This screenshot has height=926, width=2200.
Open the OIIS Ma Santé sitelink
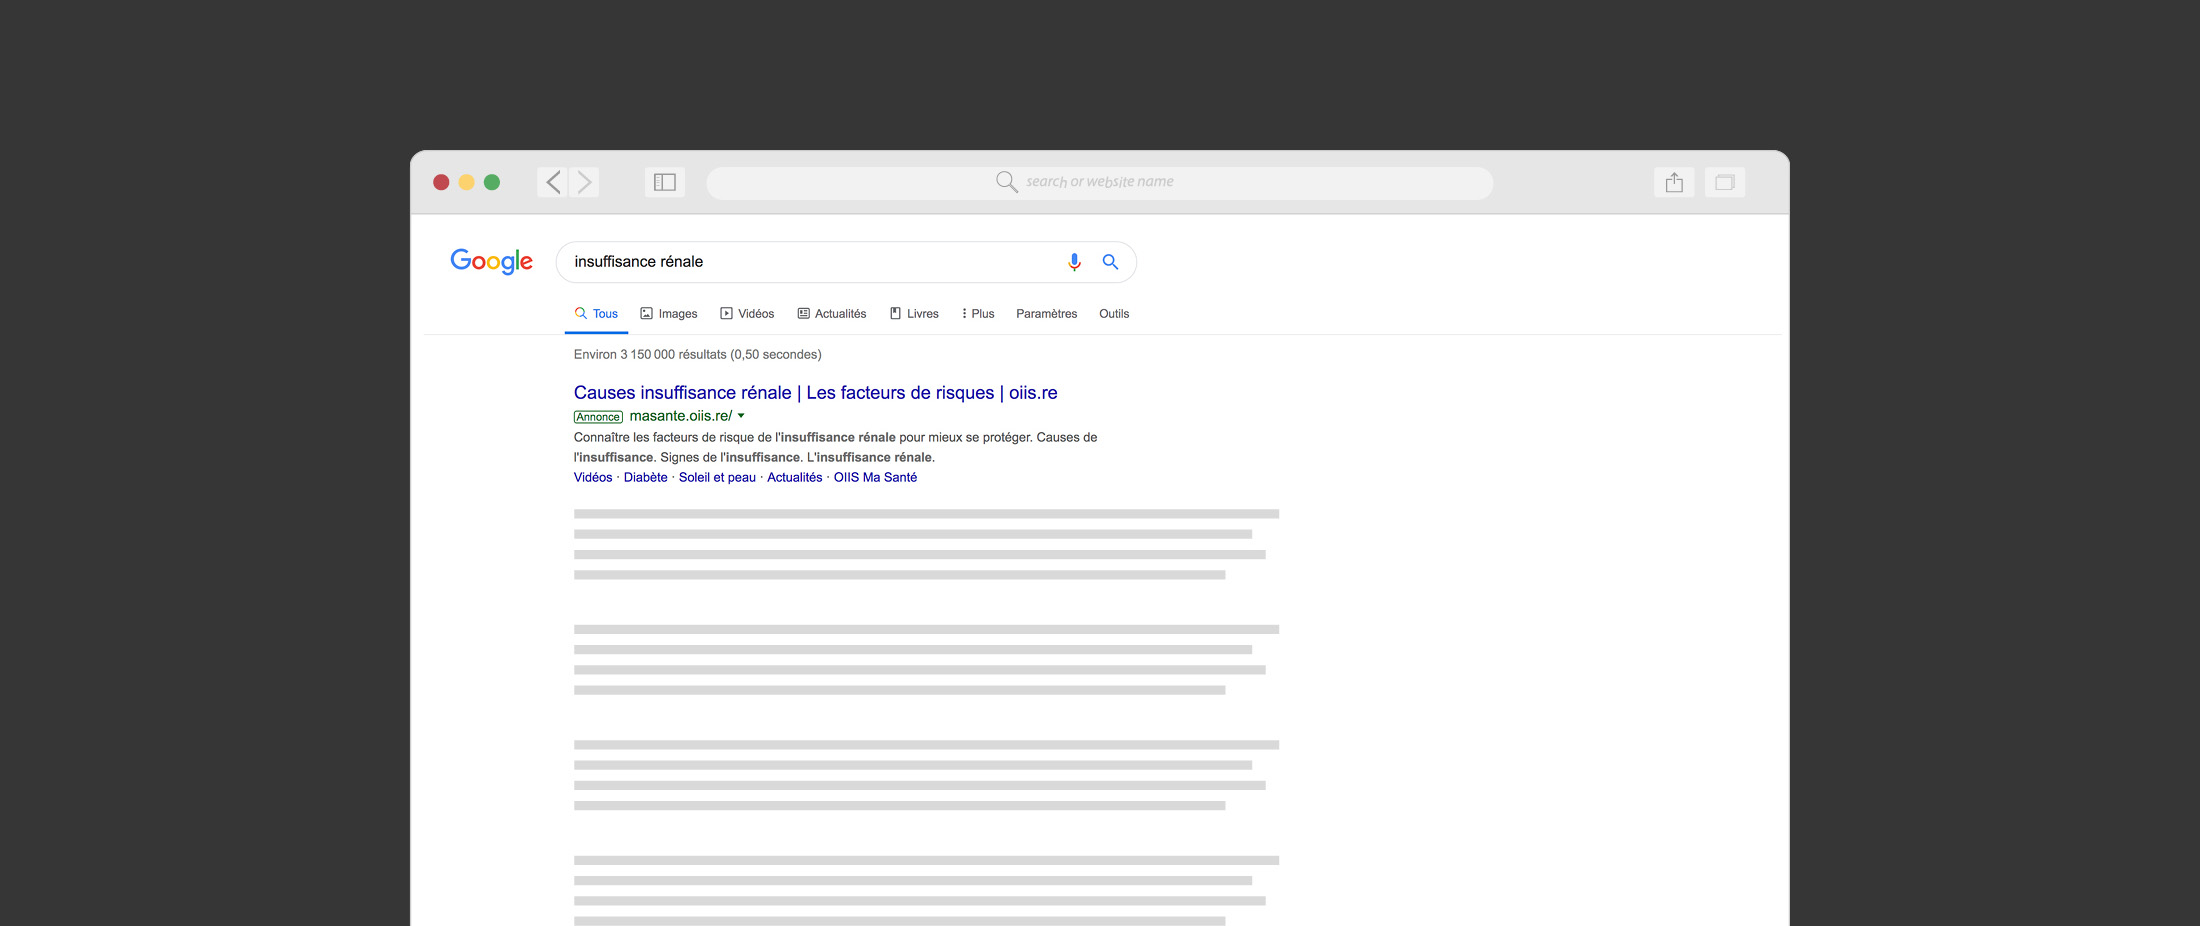[x=875, y=478]
